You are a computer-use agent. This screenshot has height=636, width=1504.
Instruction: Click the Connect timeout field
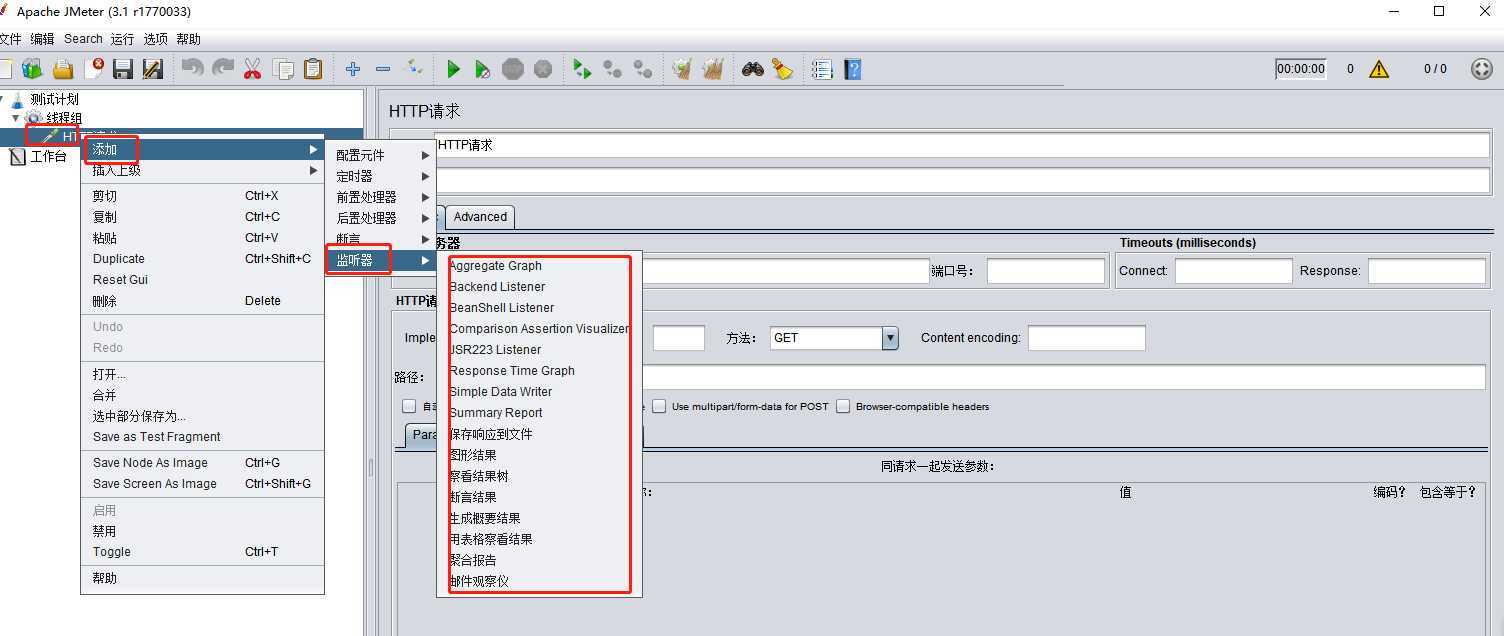tap(1234, 271)
